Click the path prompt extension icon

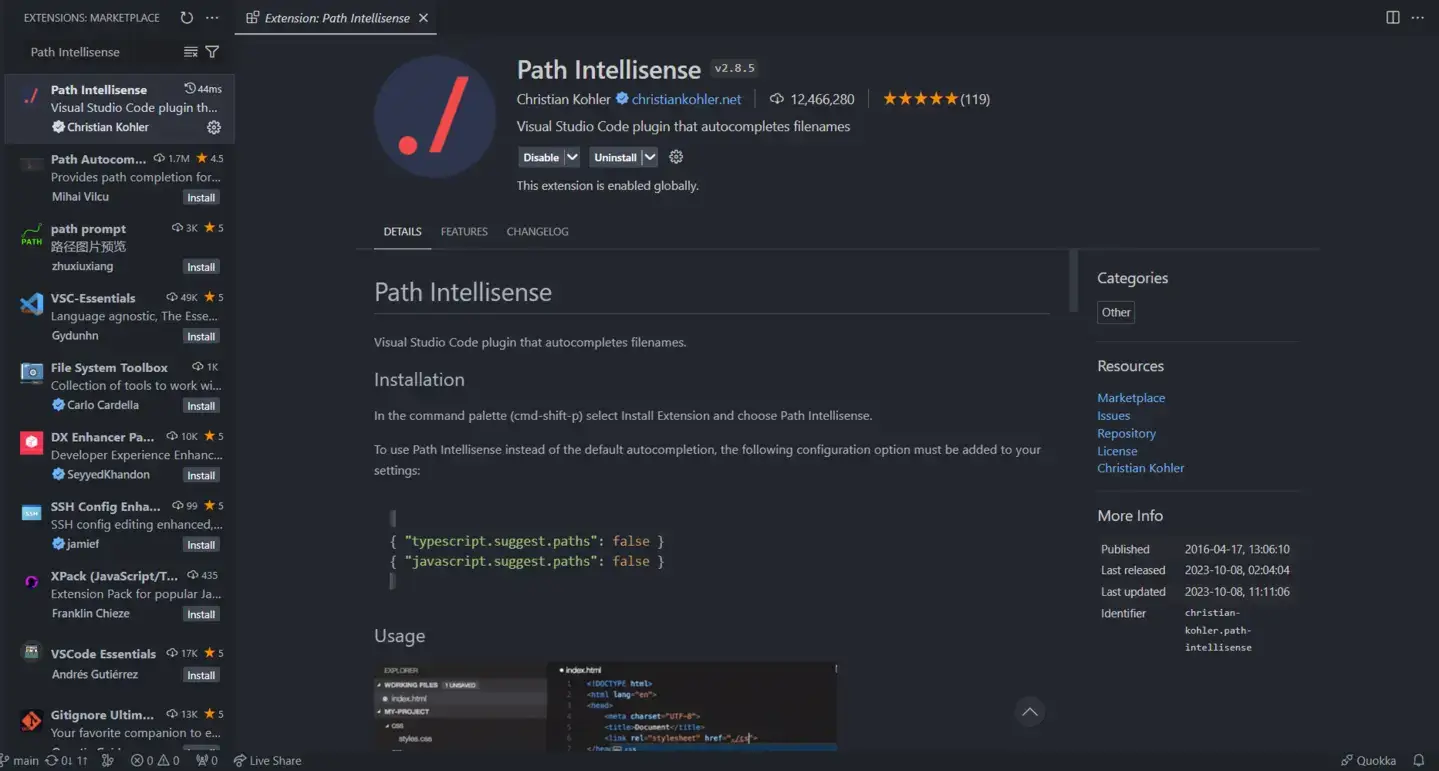point(32,235)
